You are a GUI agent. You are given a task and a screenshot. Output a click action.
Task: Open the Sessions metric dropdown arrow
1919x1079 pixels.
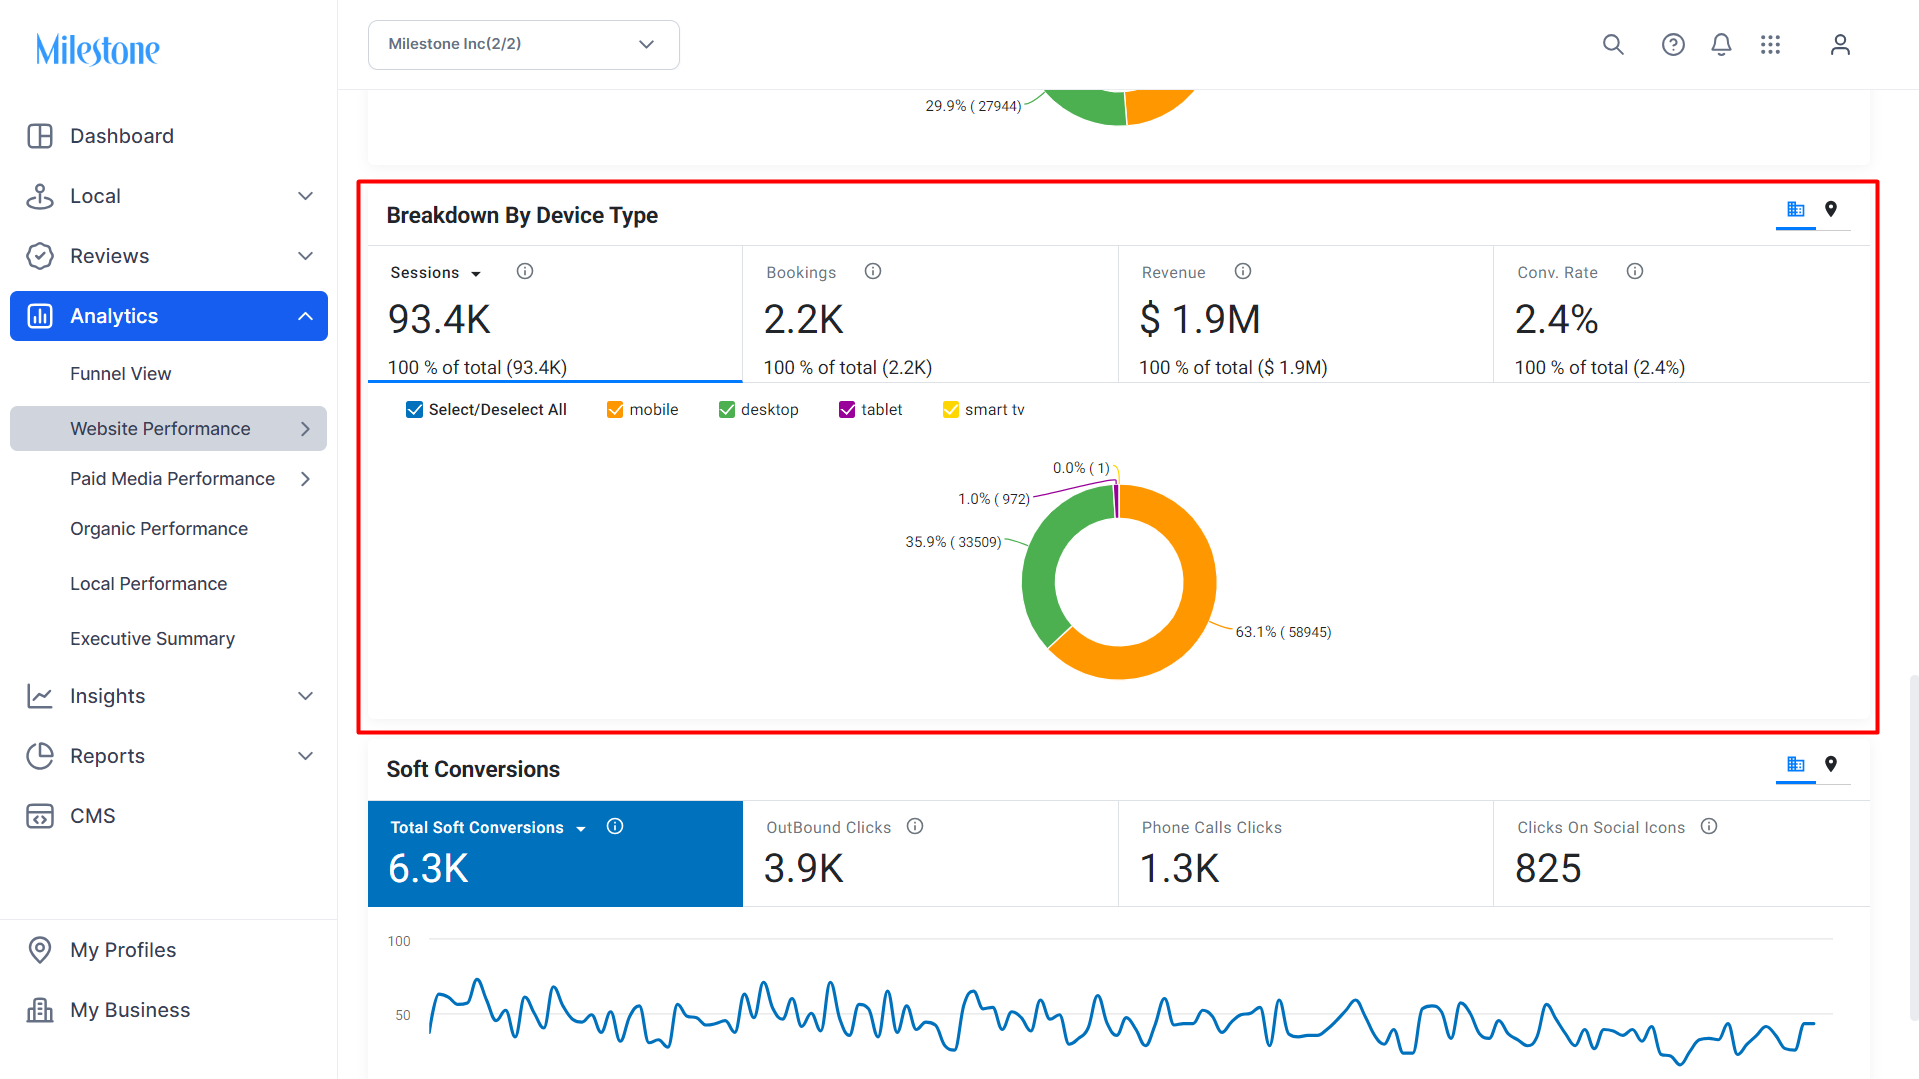(x=476, y=274)
